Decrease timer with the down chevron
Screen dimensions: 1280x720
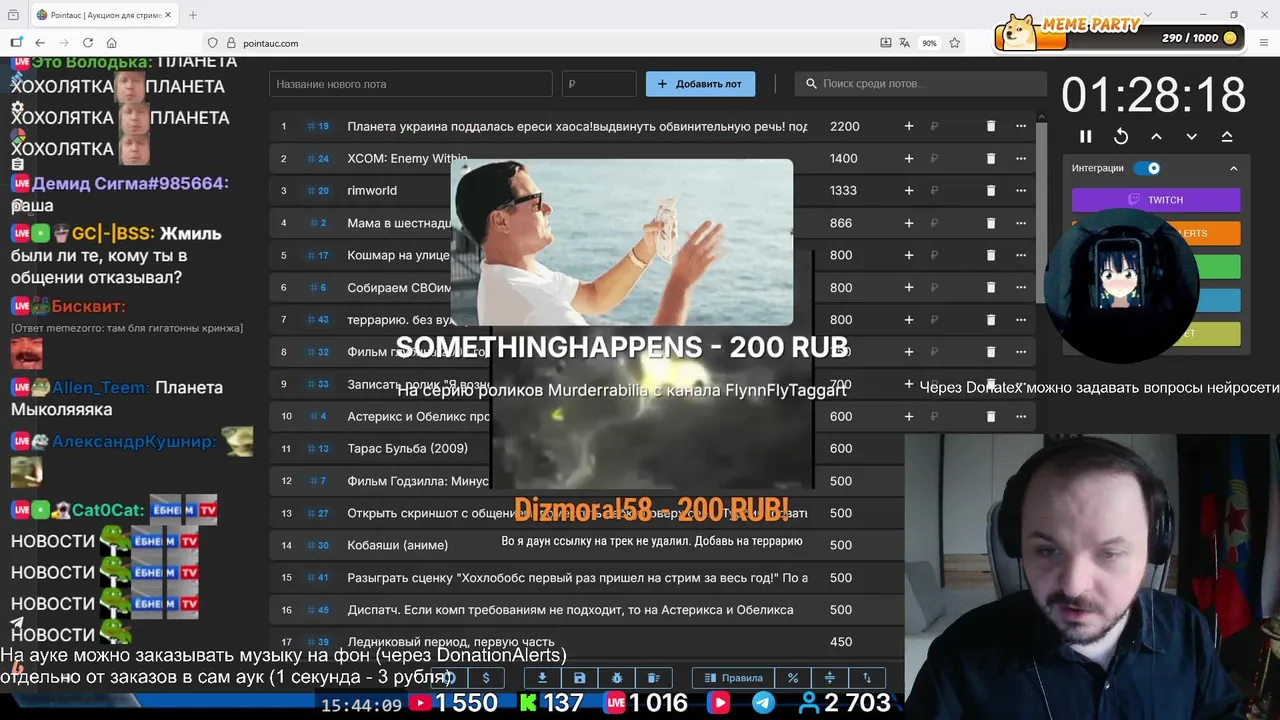pos(1191,136)
